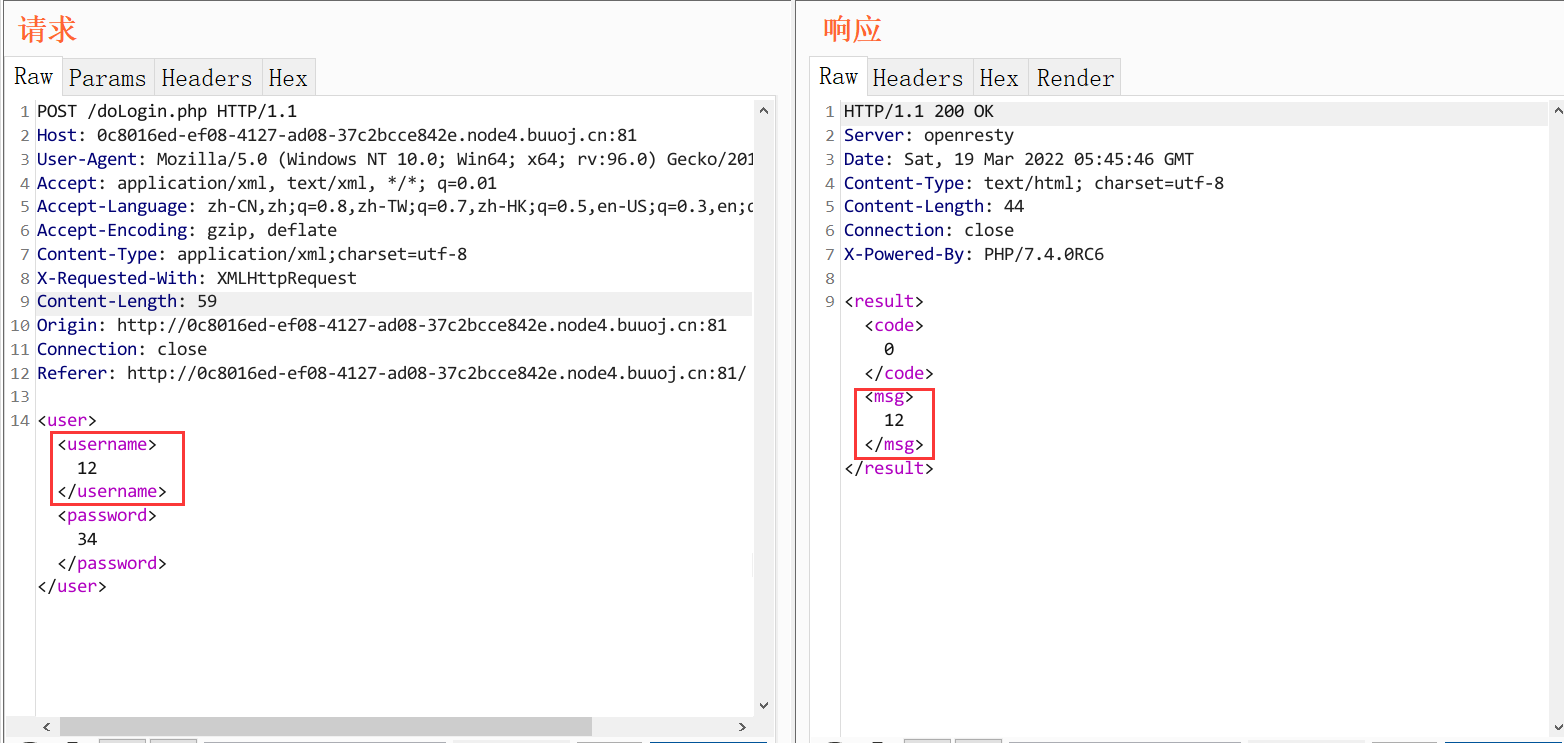Click password value 34
Image resolution: width=1564 pixels, height=743 pixels.
(x=87, y=539)
